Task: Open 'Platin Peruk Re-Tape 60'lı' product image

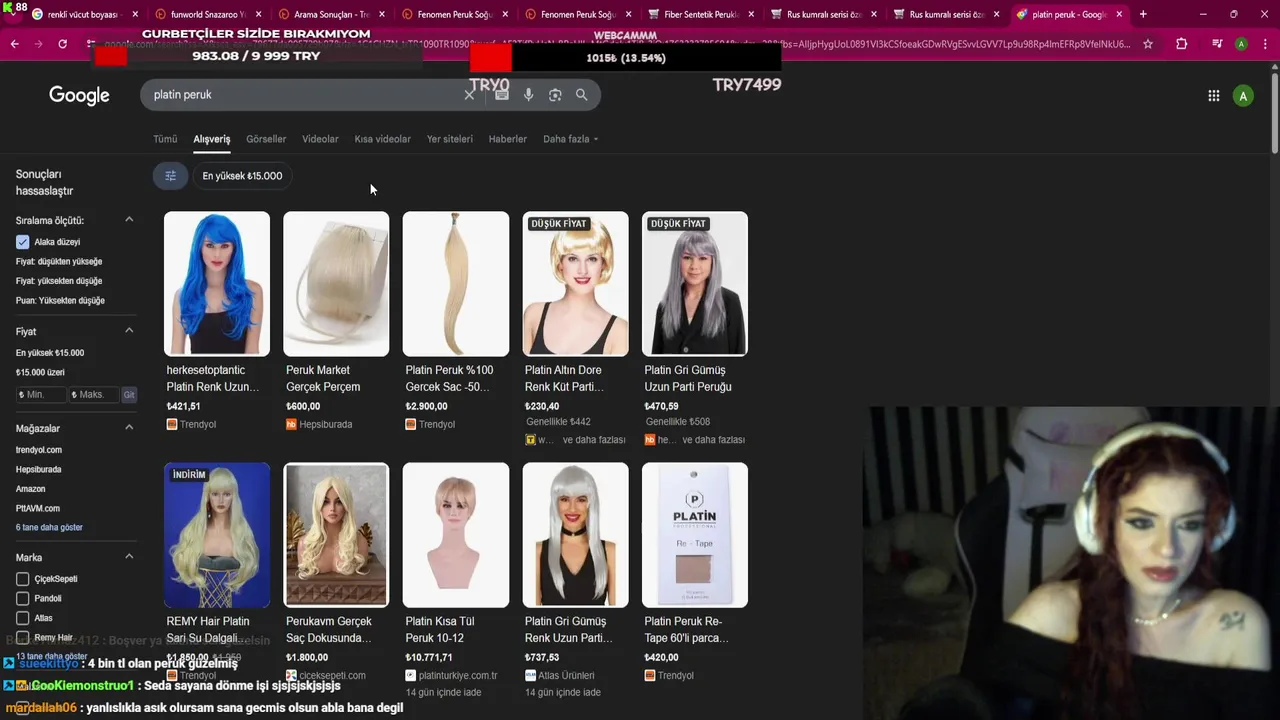Action: 695,535
